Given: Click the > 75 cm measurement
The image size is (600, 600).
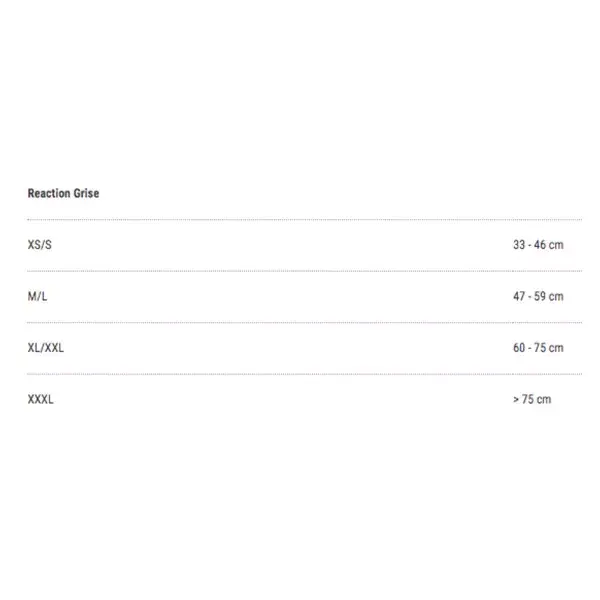Looking at the screenshot, I should pyautogui.click(x=532, y=399).
